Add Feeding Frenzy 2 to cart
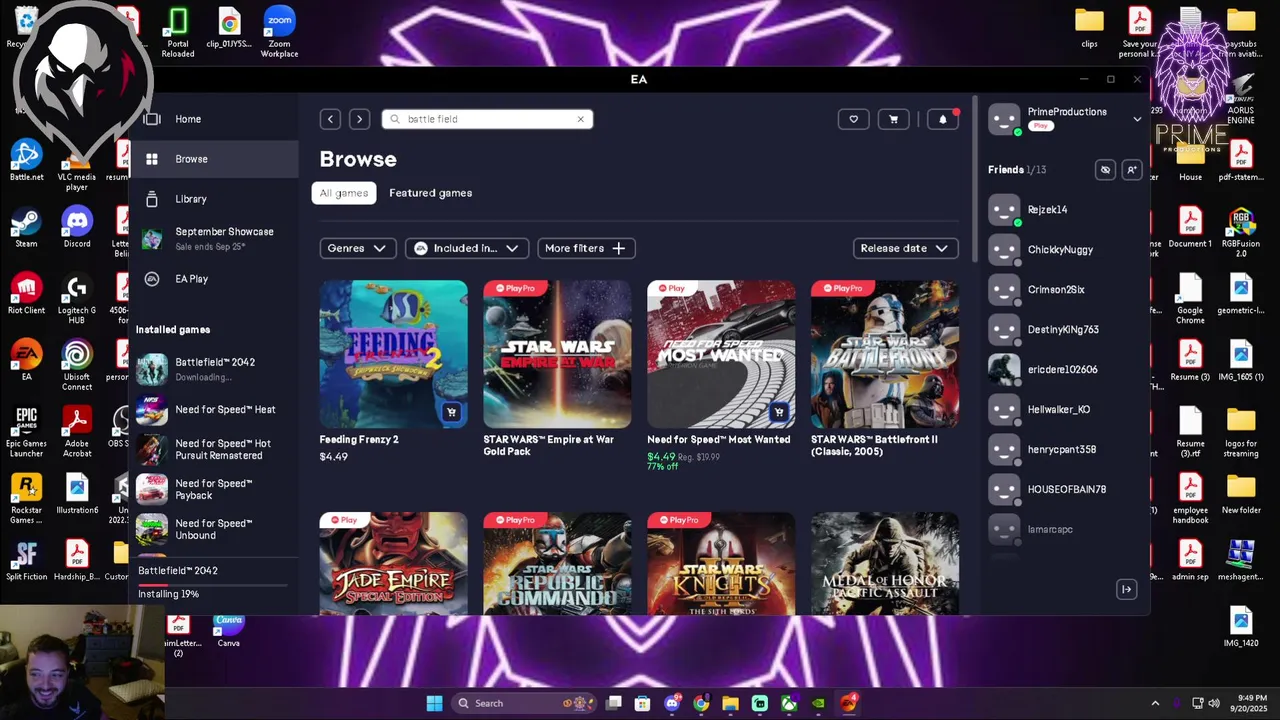Image resolution: width=1280 pixels, height=720 pixels. (451, 412)
